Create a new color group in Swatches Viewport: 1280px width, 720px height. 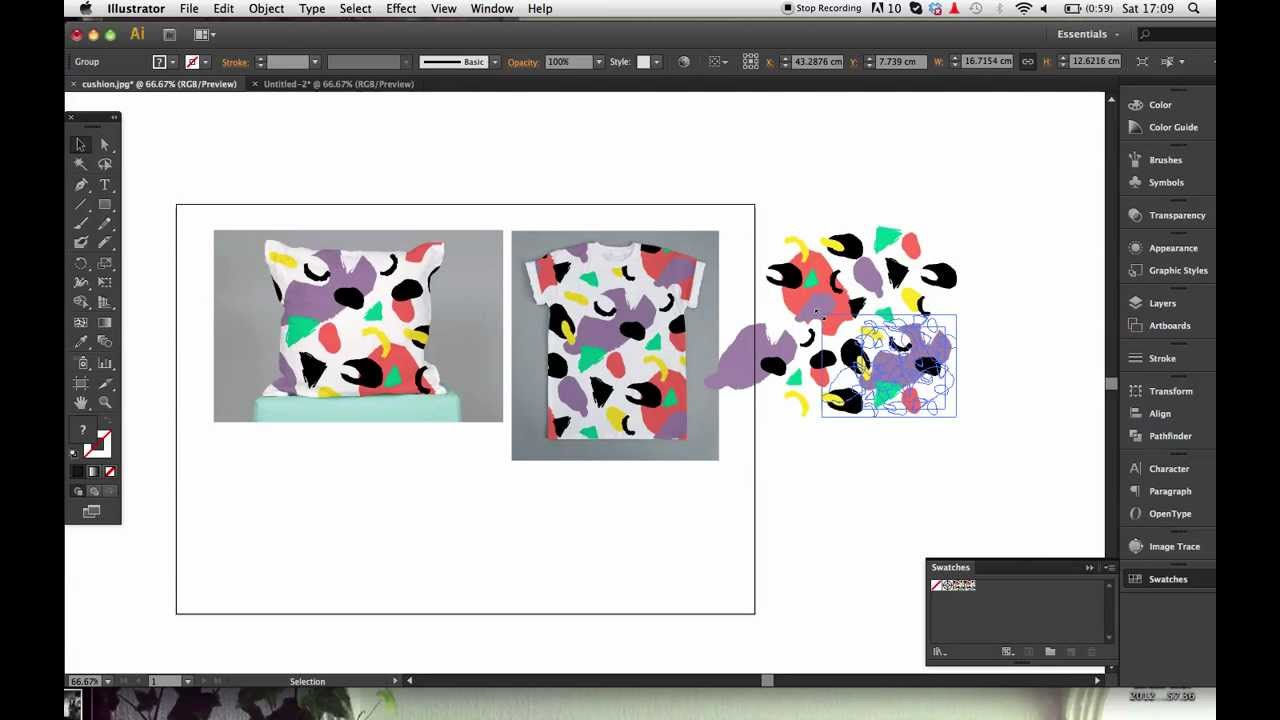coord(1050,652)
